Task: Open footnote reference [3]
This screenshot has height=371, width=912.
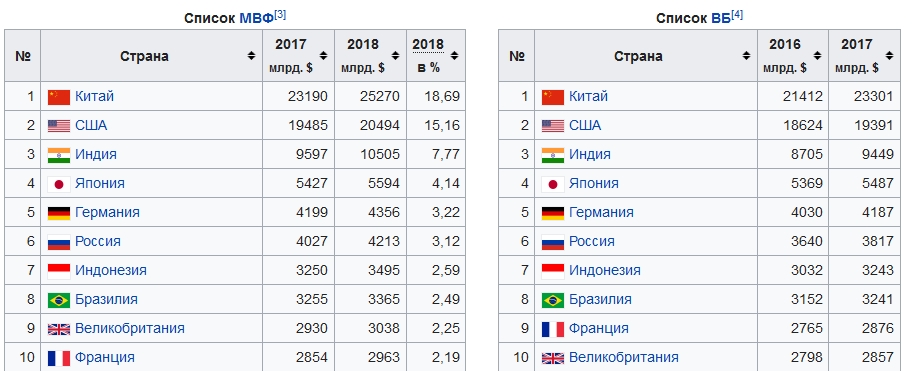Action: (x=280, y=15)
